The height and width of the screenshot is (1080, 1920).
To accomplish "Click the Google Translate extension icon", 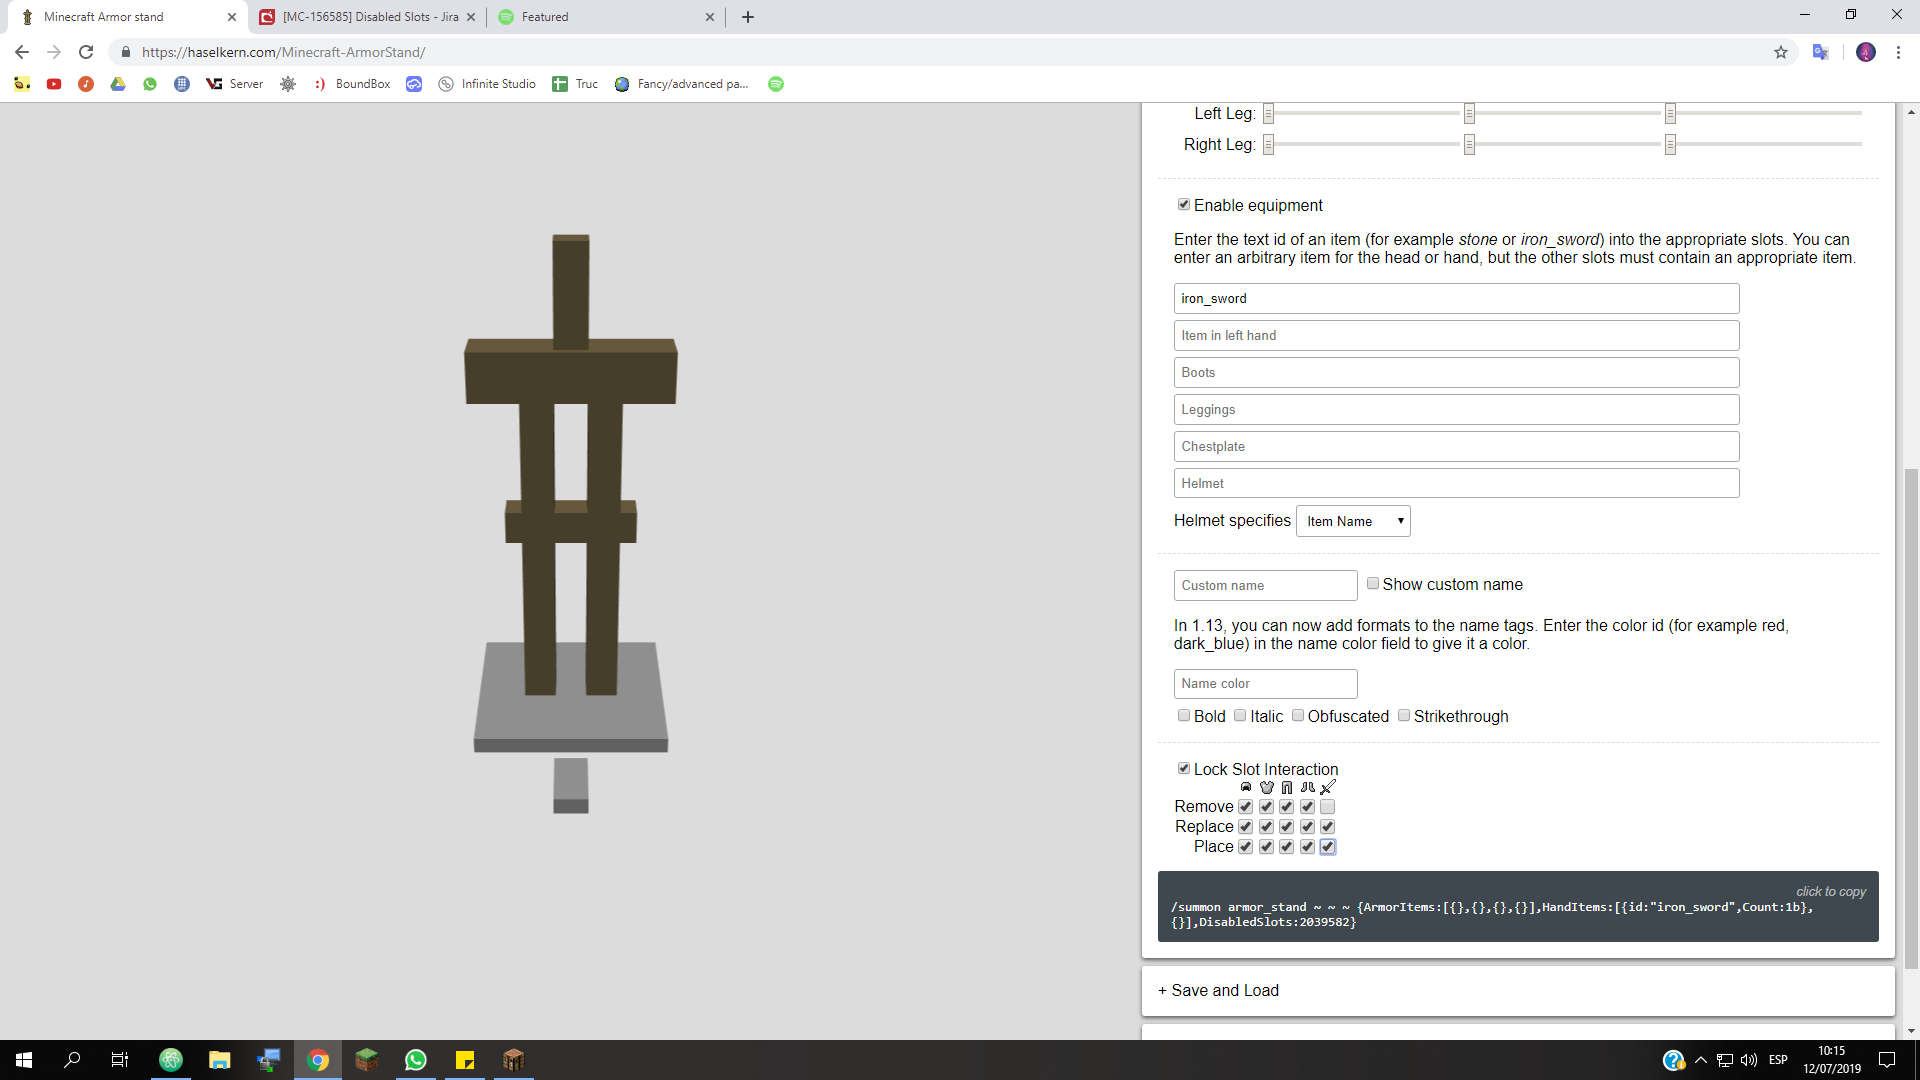I will 1820,52.
